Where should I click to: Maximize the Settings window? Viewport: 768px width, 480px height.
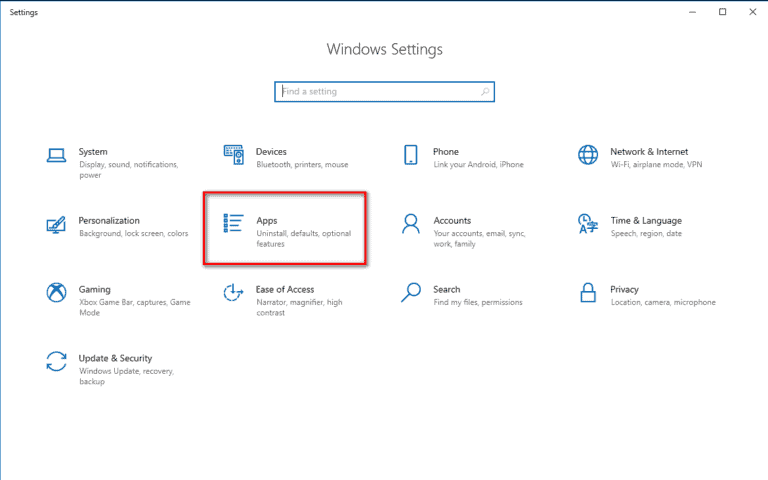pos(722,12)
